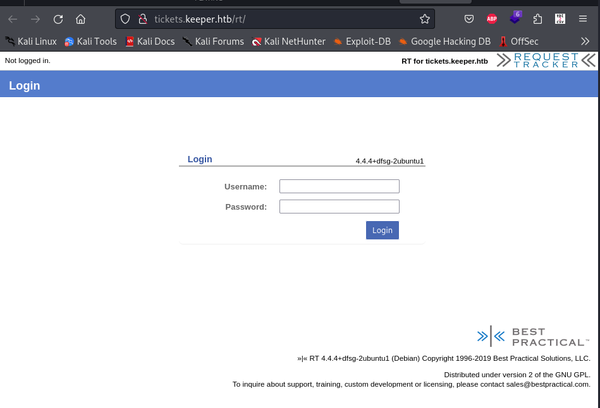
Task: Focus the Username input field
Action: [x=339, y=186]
